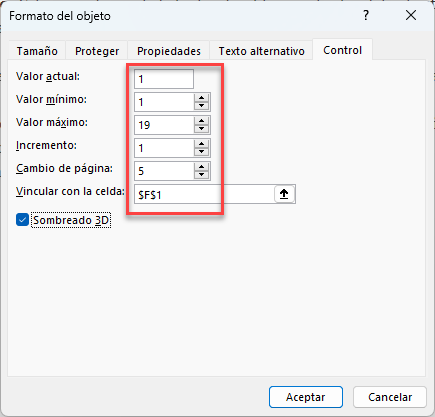Increase Incremento with up arrow
This screenshot has width=435, height=417.
[201, 144]
